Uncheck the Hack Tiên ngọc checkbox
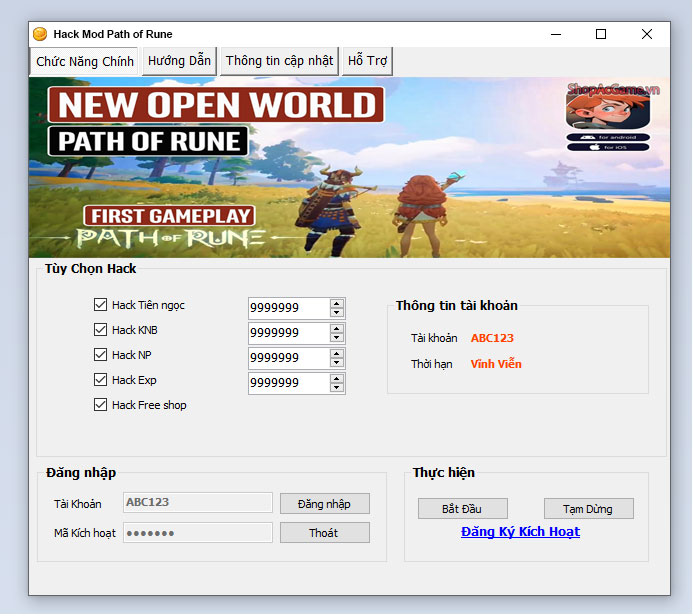This screenshot has height=616, width=693. click(100, 305)
